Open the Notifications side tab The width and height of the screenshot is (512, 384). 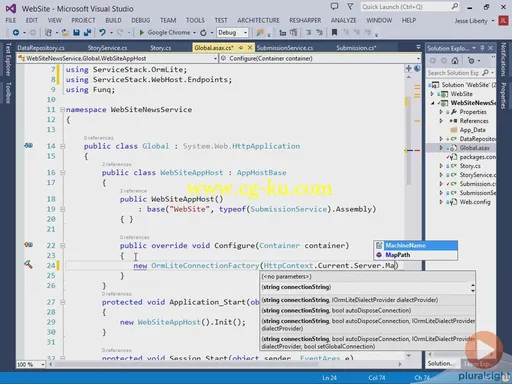coord(504,60)
